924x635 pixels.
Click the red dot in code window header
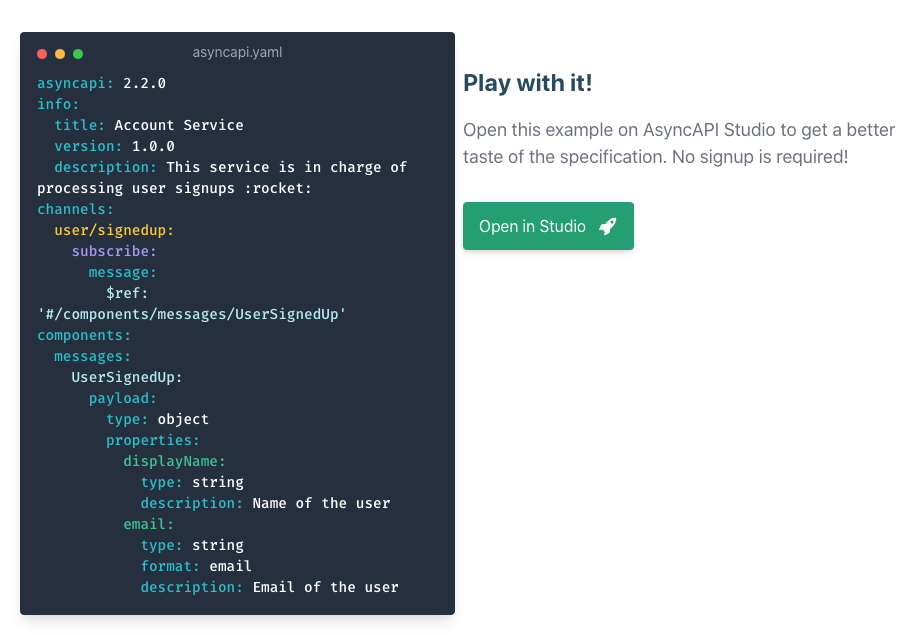(x=42, y=54)
